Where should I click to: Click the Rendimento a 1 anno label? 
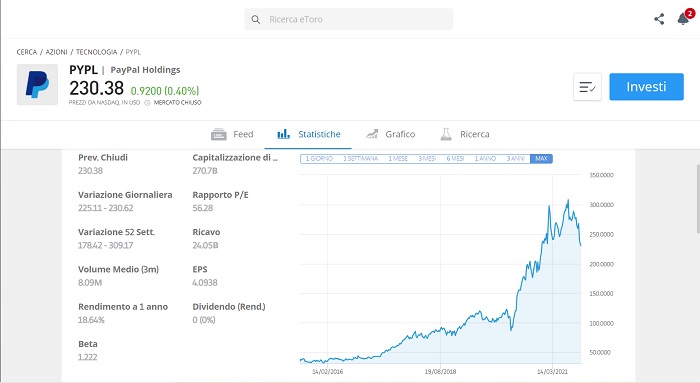pyautogui.click(x=123, y=307)
